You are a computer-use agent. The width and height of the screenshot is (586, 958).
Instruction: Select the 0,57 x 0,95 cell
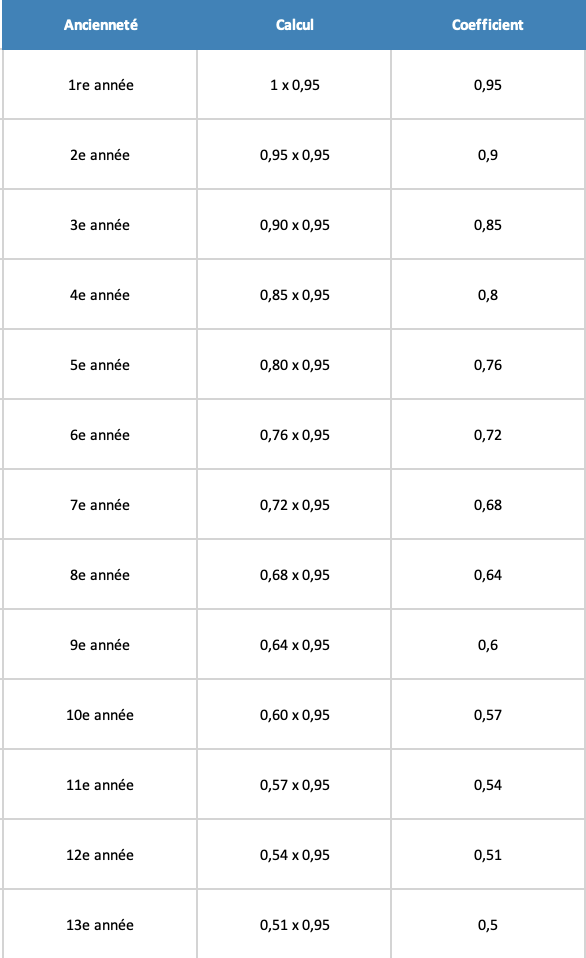point(295,785)
